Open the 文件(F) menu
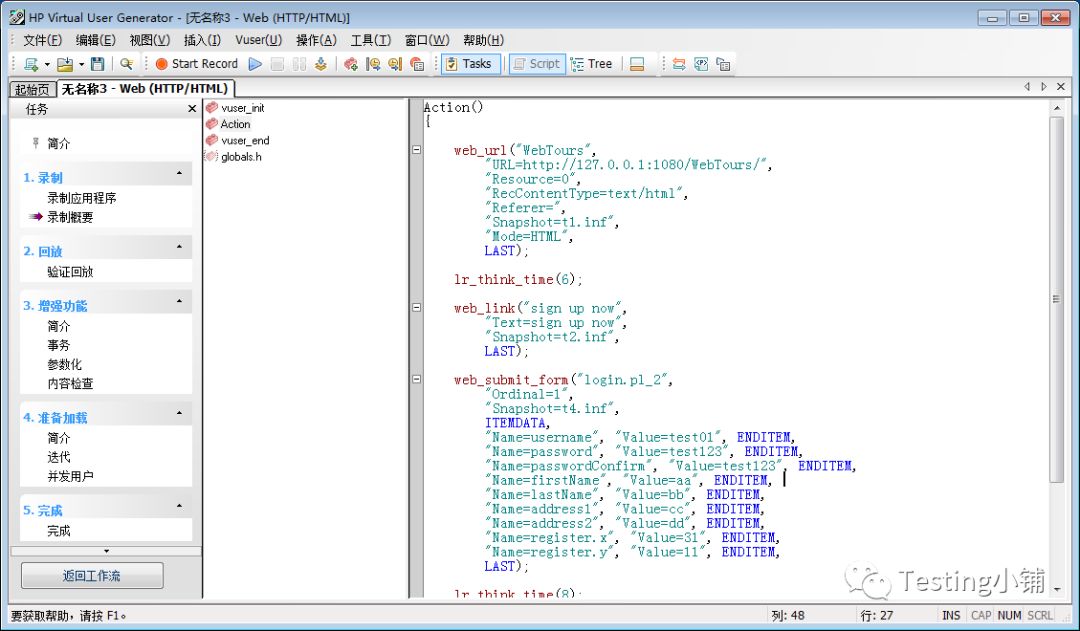This screenshot has width=1080, height=631. click(x=43, y=41)
